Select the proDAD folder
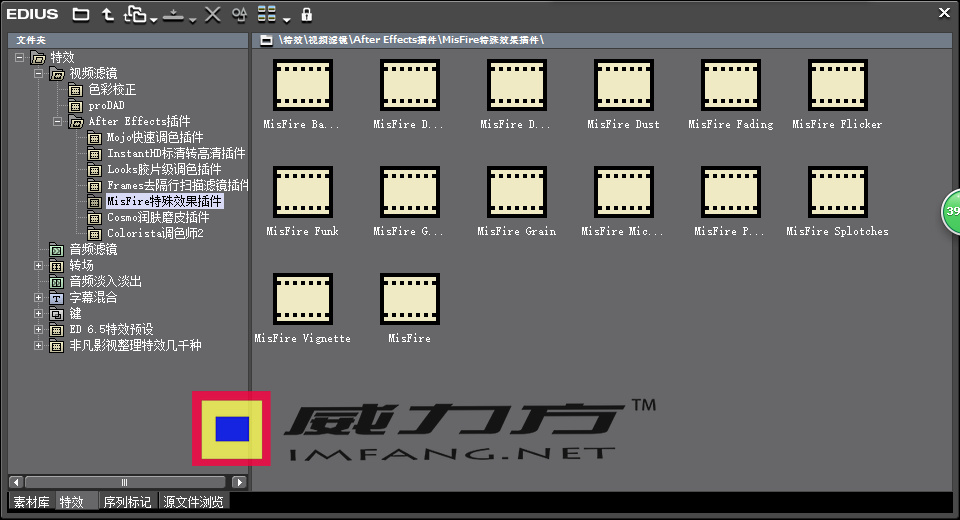Image resolution: width=960 pixels, height=520 pixels. coord(107,105)
